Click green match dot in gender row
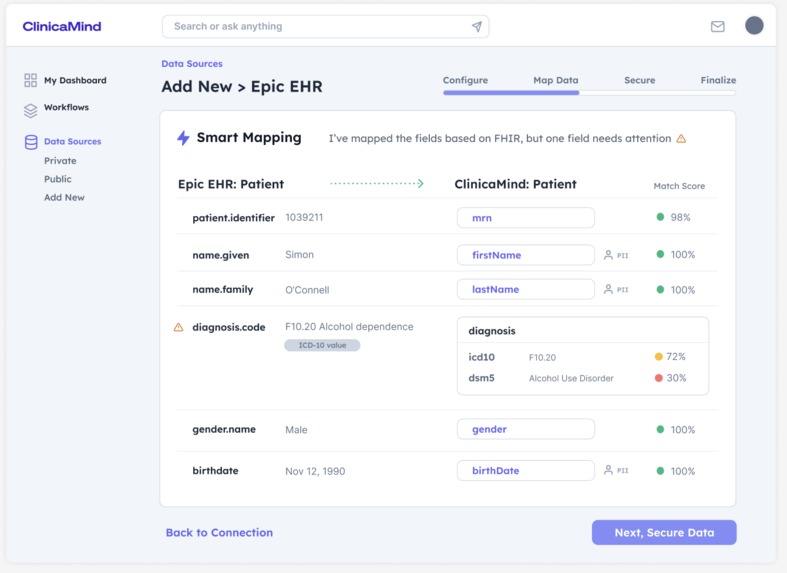787x573 pixels. (661, 429)
